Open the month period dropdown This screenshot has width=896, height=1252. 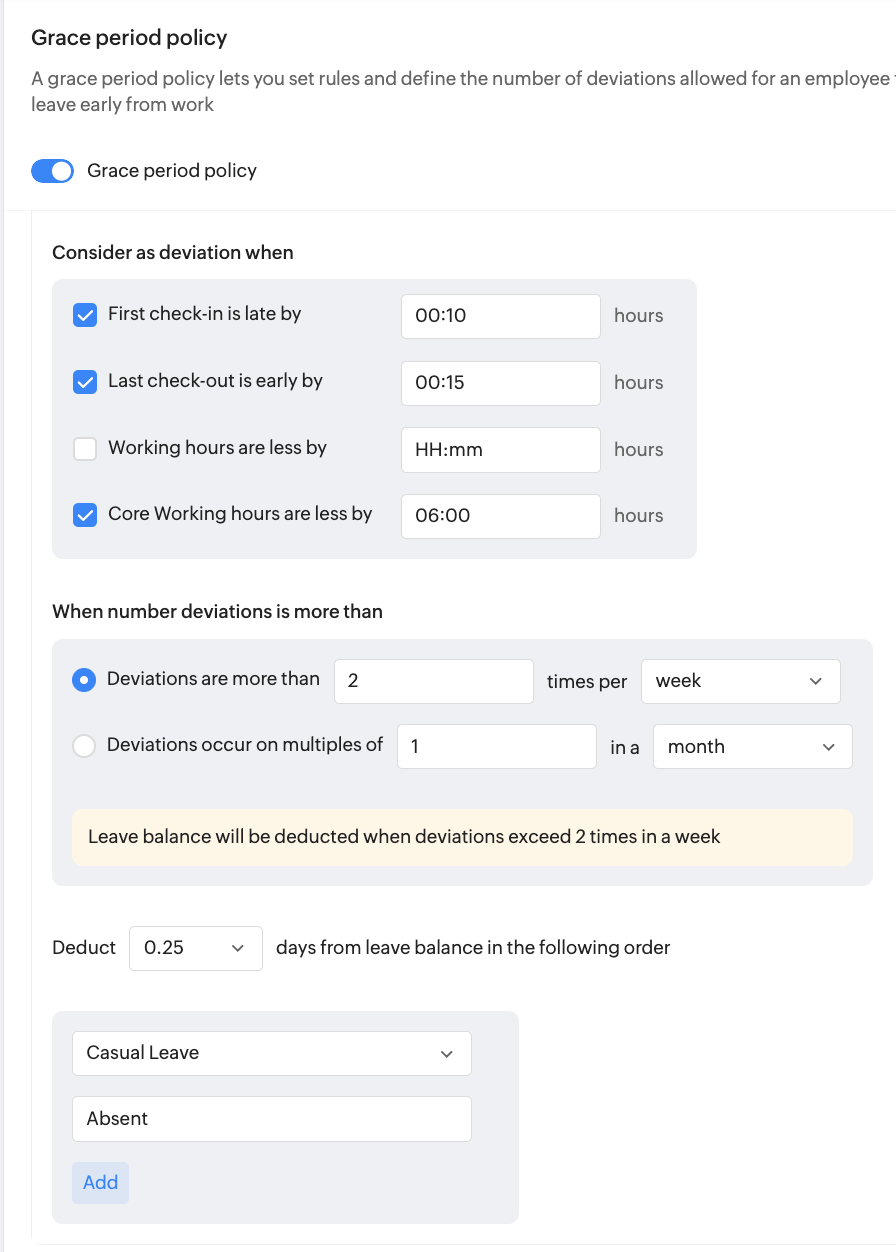(752, 747)
